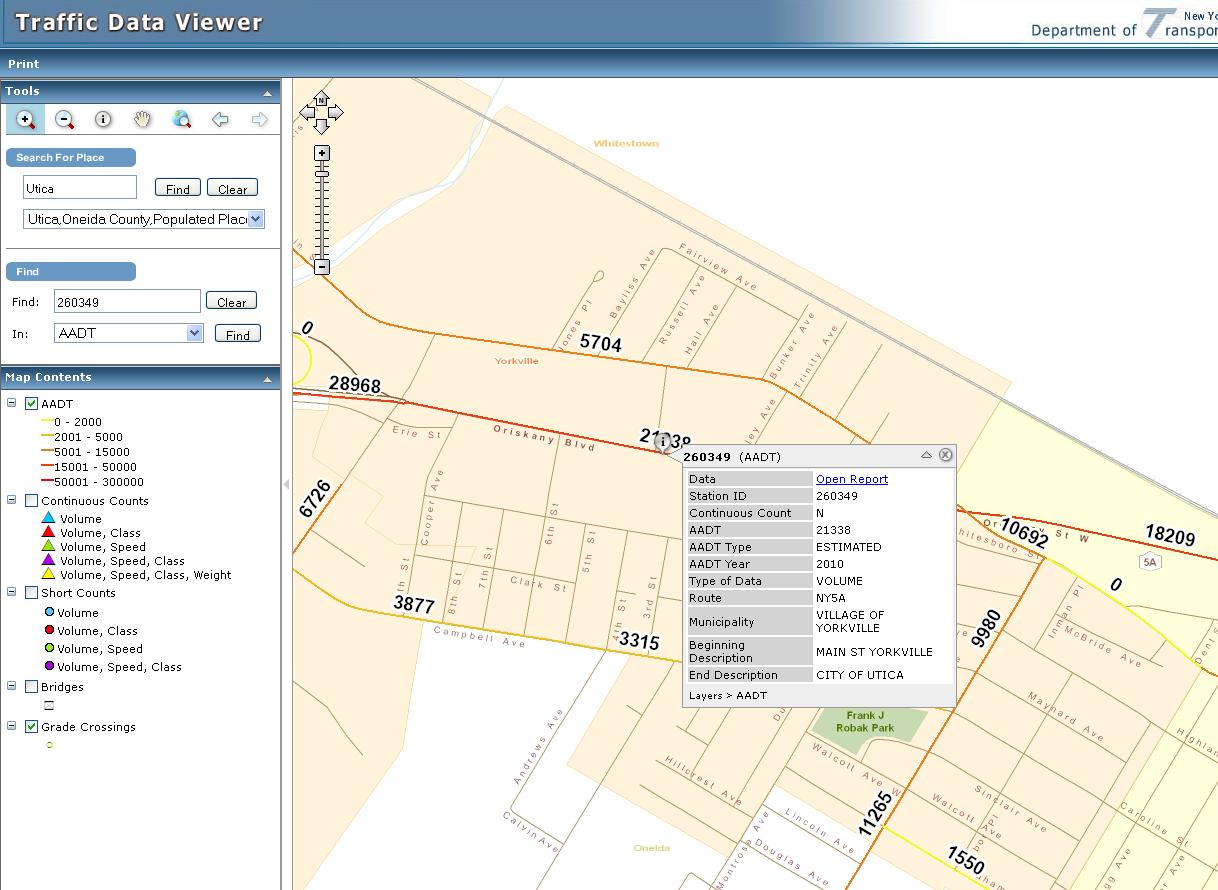Select the Zoom In tool

pos(26,119)
